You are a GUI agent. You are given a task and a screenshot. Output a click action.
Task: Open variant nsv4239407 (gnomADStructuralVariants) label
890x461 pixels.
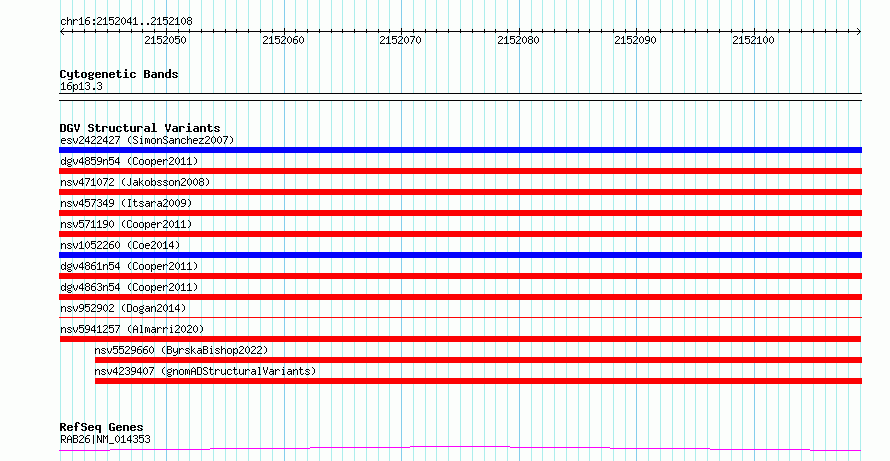click(205, 371)
